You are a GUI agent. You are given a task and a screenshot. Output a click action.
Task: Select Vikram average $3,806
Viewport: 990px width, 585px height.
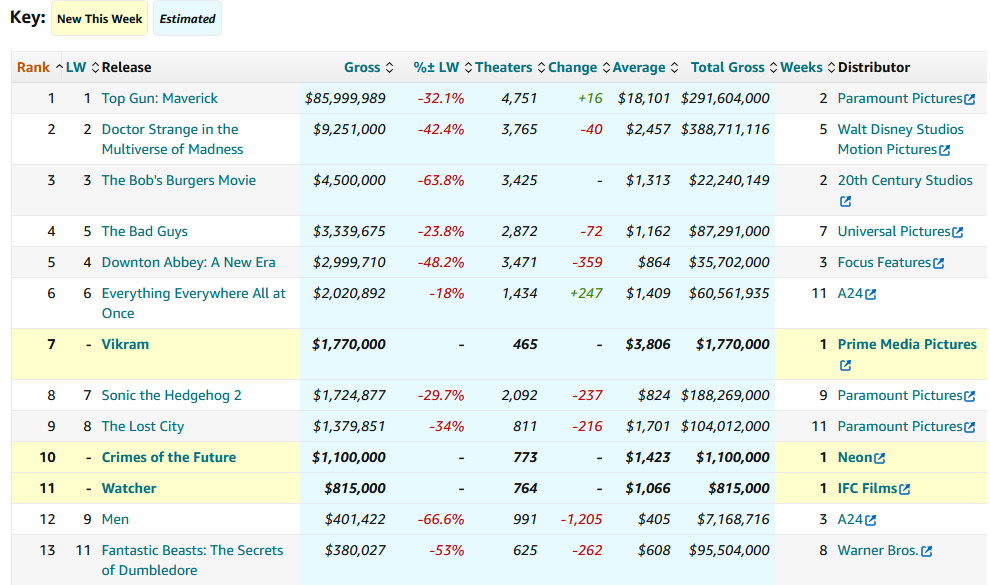(648, 345)
